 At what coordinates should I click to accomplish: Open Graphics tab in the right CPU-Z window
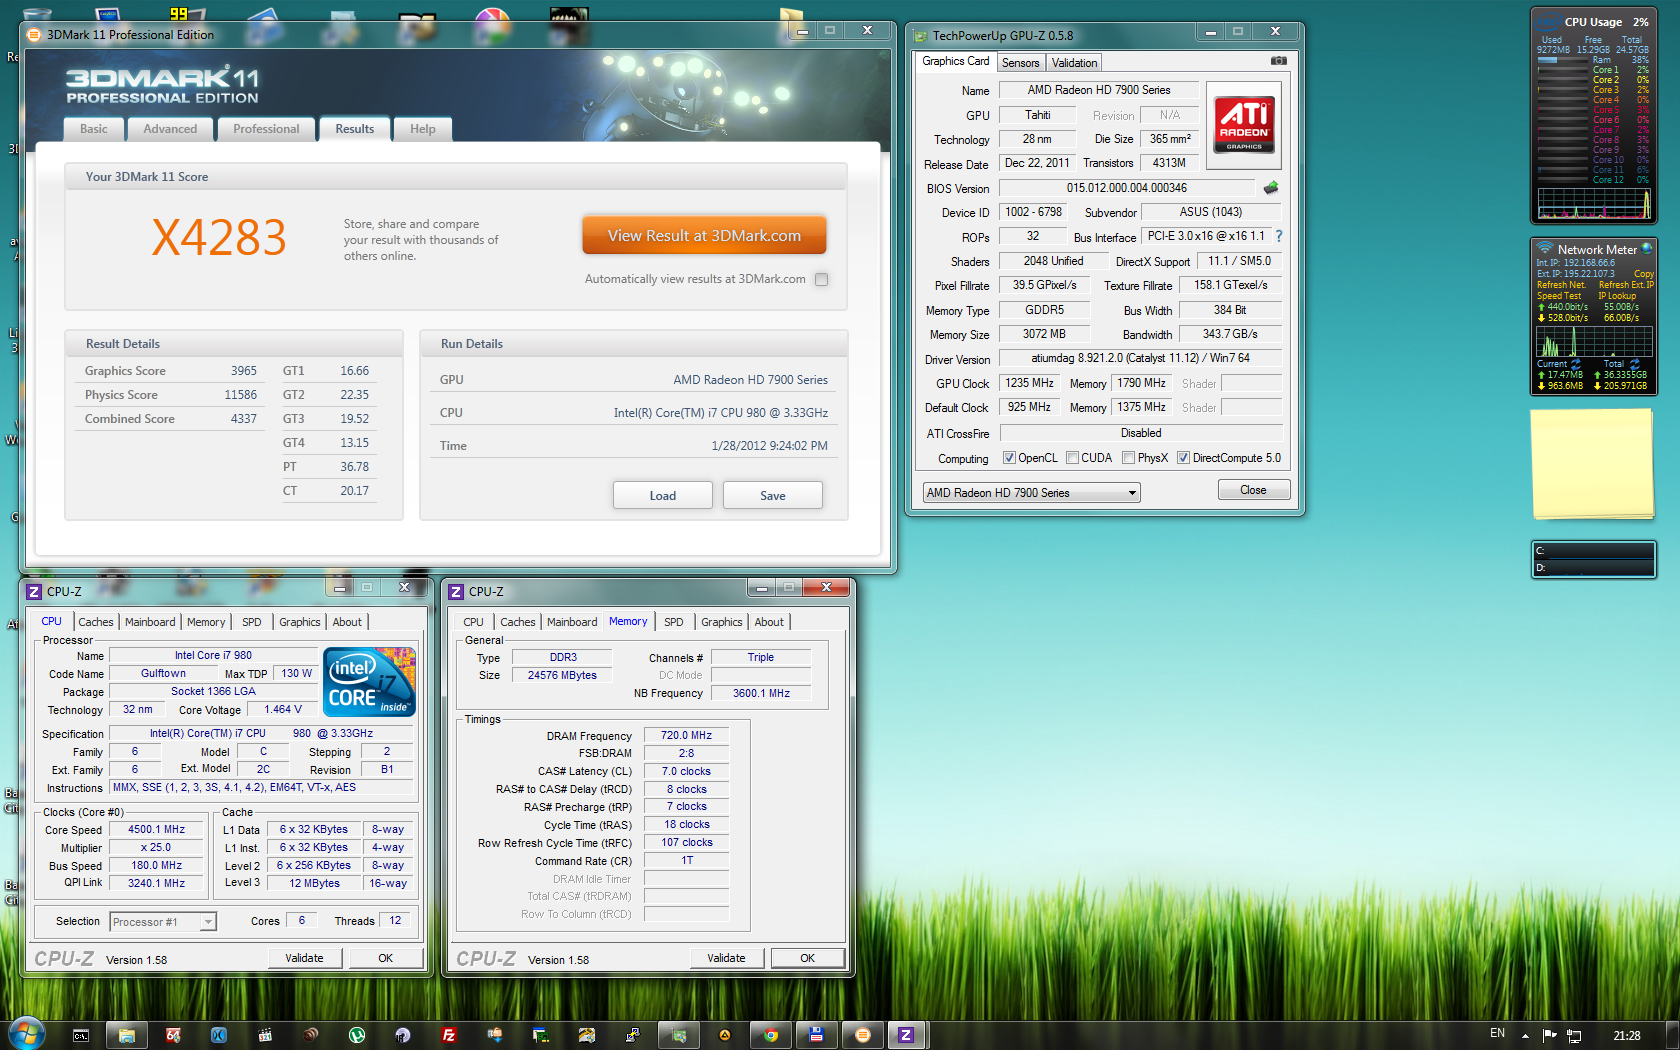(722, 622)
